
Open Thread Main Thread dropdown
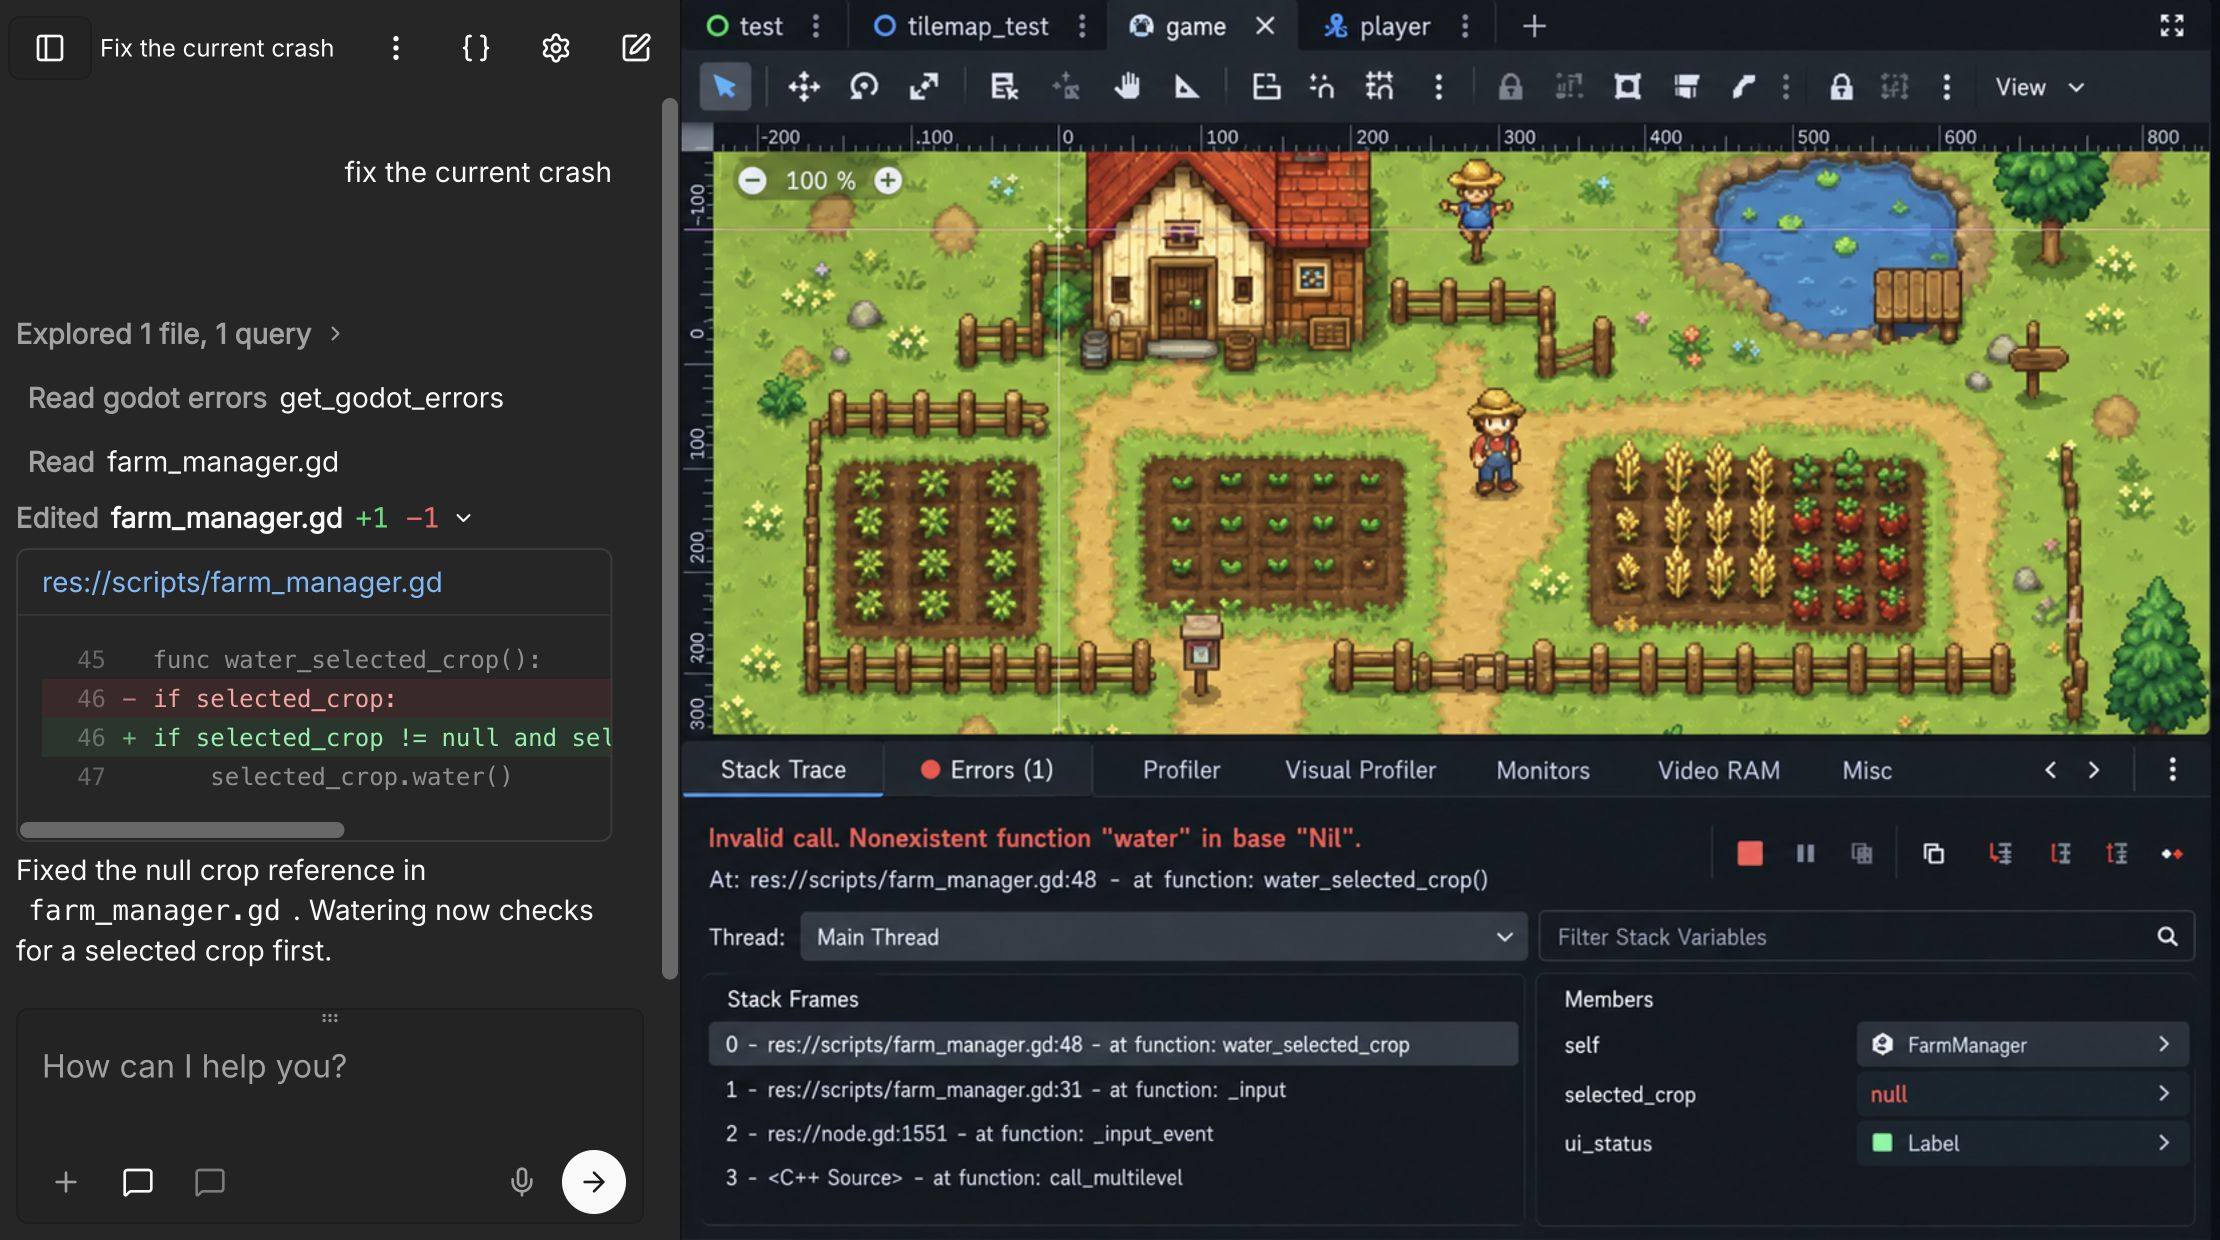click(1164, 937)
